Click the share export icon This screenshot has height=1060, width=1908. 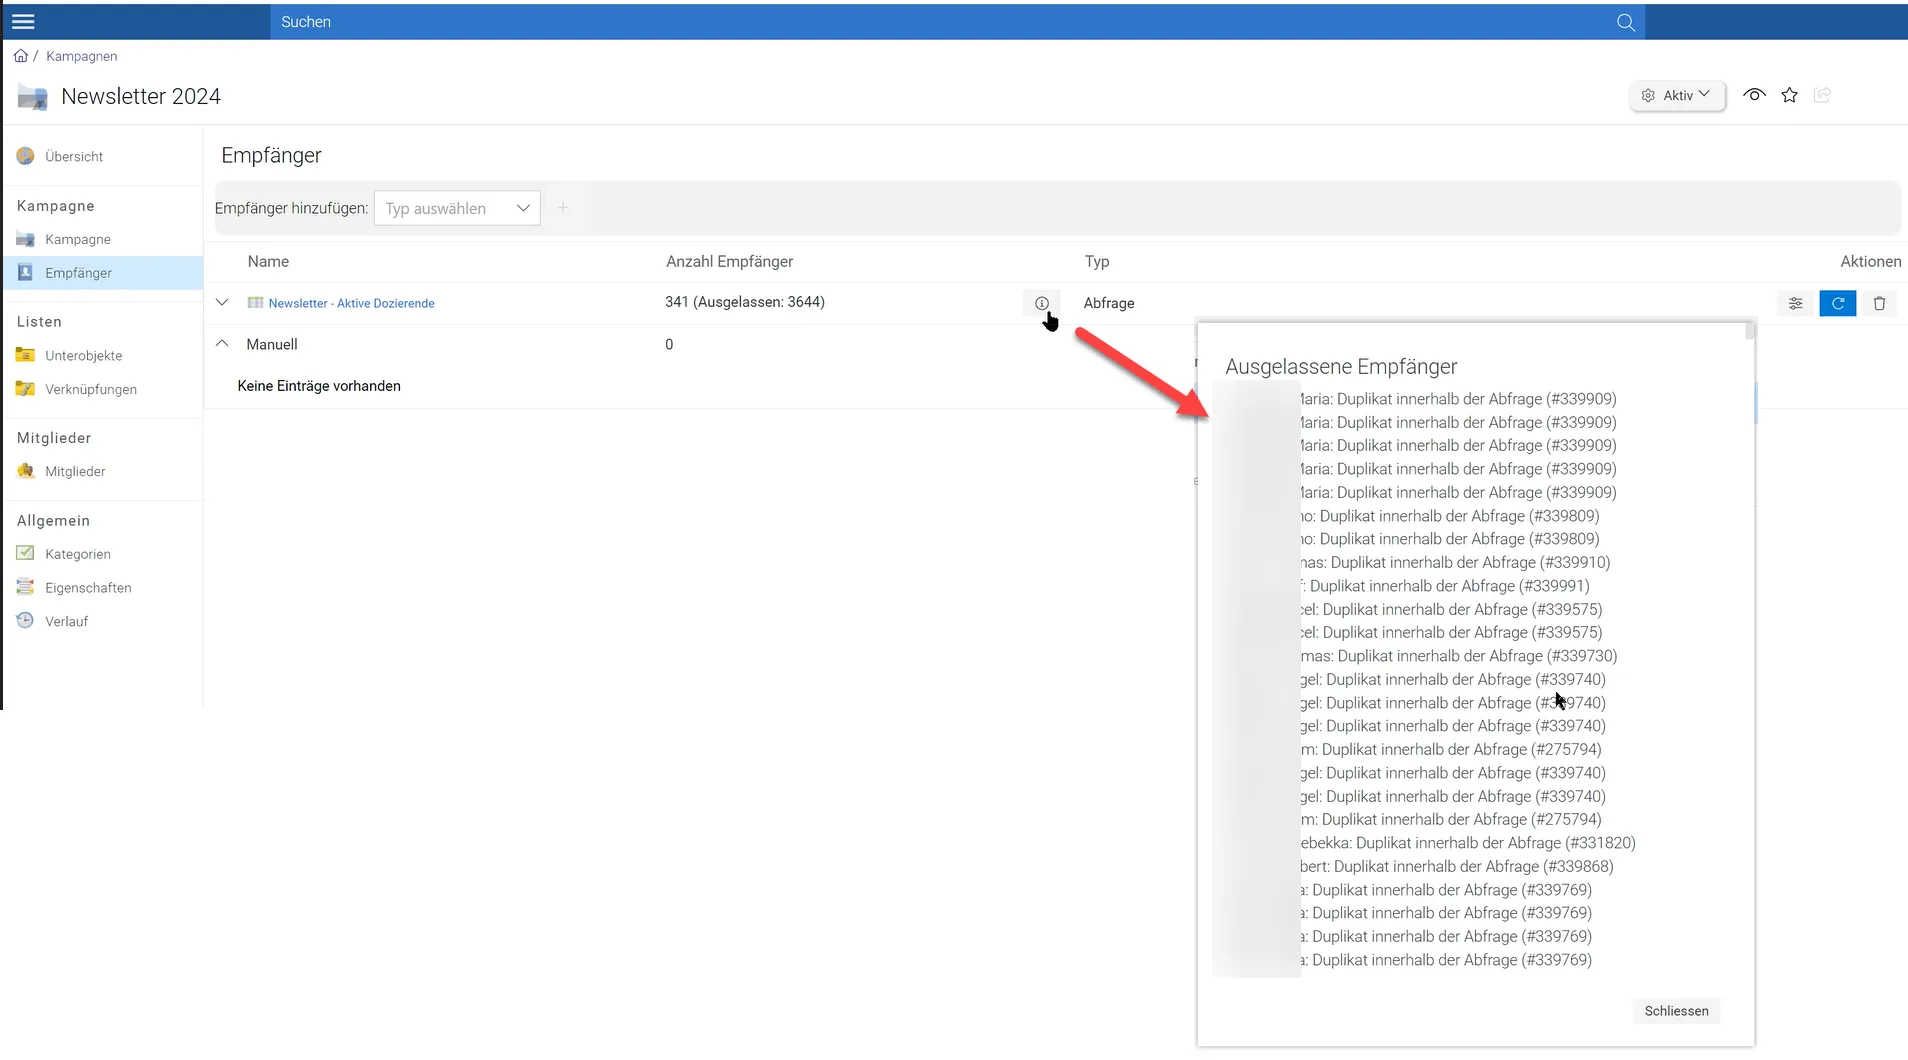pos(1822,95)
